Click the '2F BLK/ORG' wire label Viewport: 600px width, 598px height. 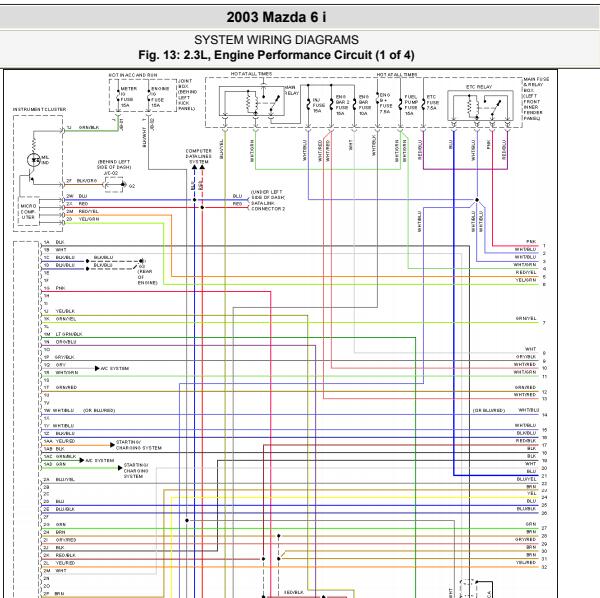82,181
